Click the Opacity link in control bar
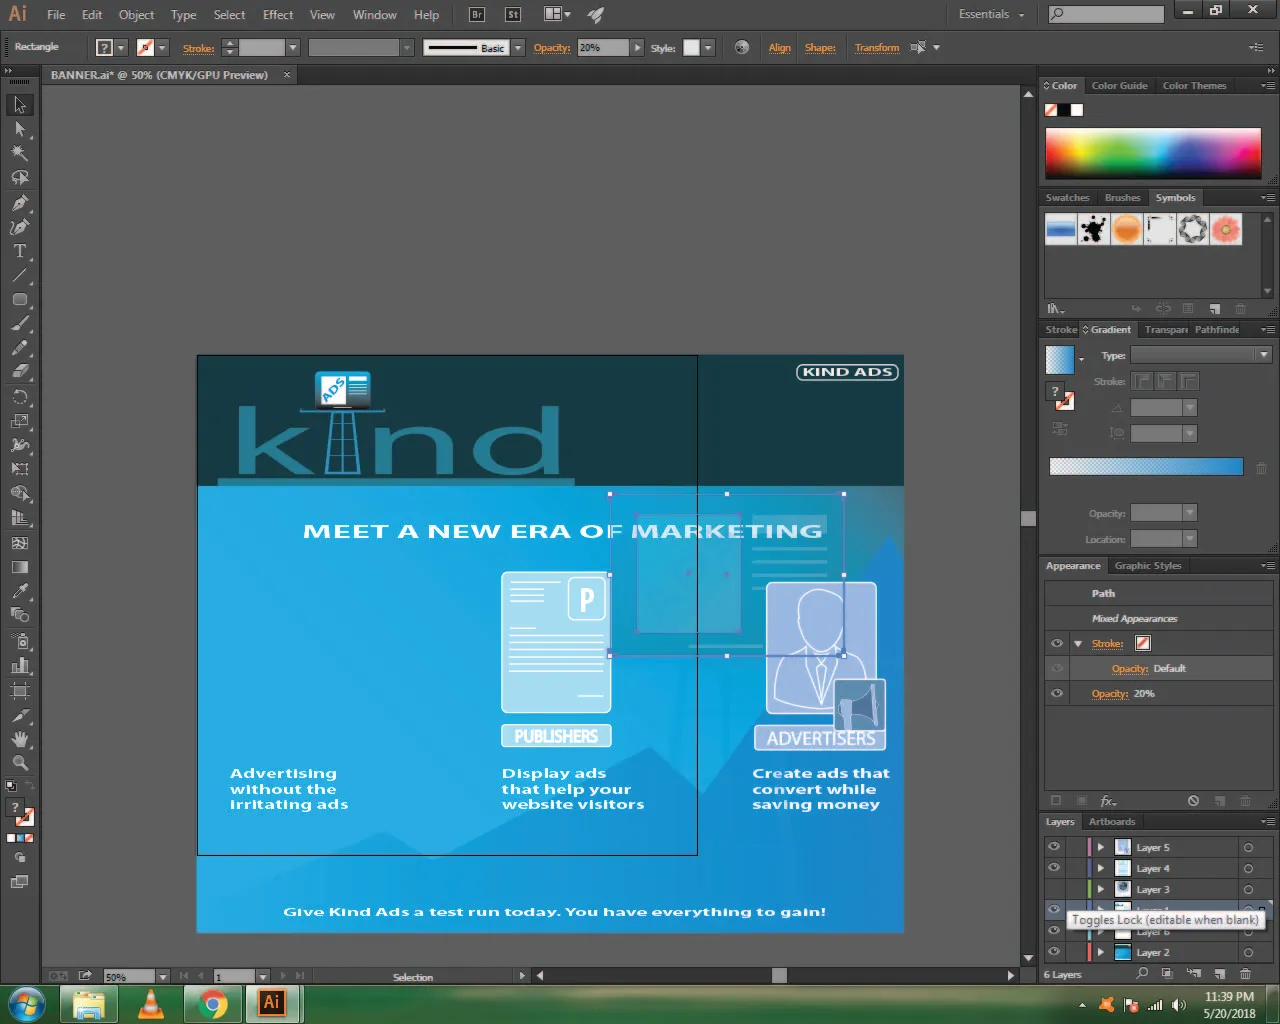Image resolution: width=1280 pixels, height=1024 pixels. point(552,47)
